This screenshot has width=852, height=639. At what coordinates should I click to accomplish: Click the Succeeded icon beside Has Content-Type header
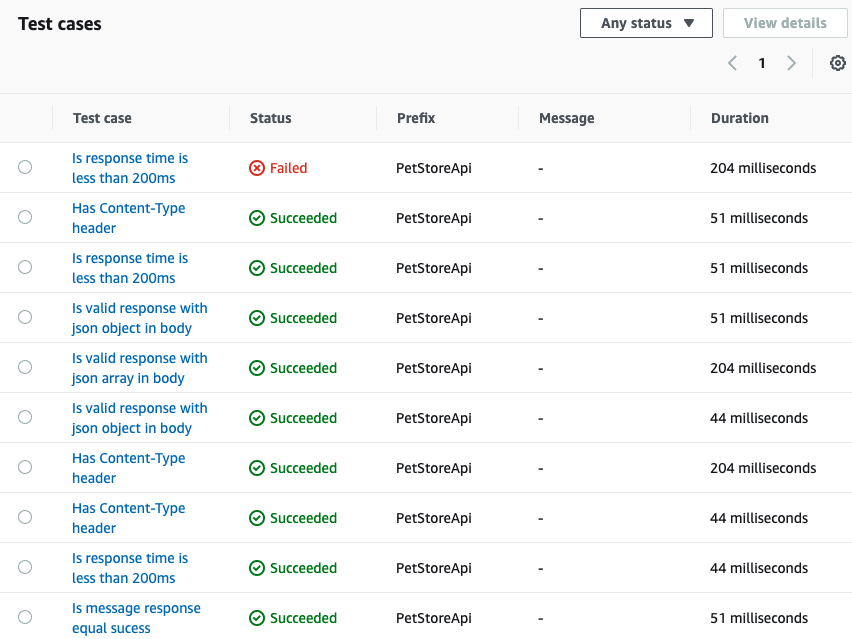257,218
